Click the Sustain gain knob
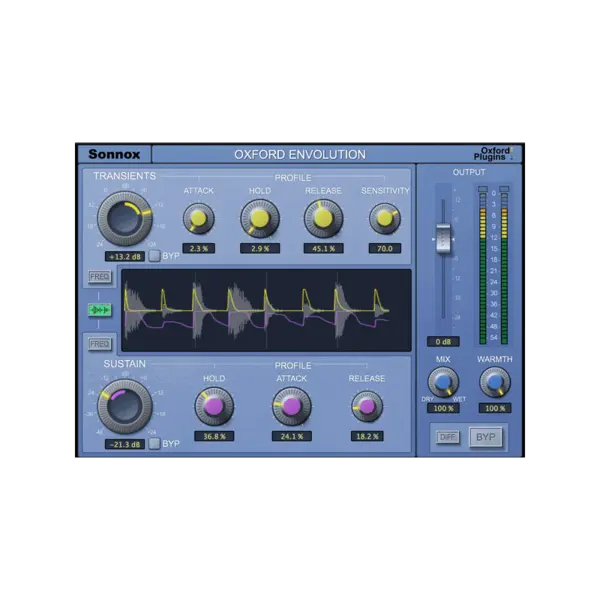The height and width of the screenshot is (600, 600). pos(125,406)
